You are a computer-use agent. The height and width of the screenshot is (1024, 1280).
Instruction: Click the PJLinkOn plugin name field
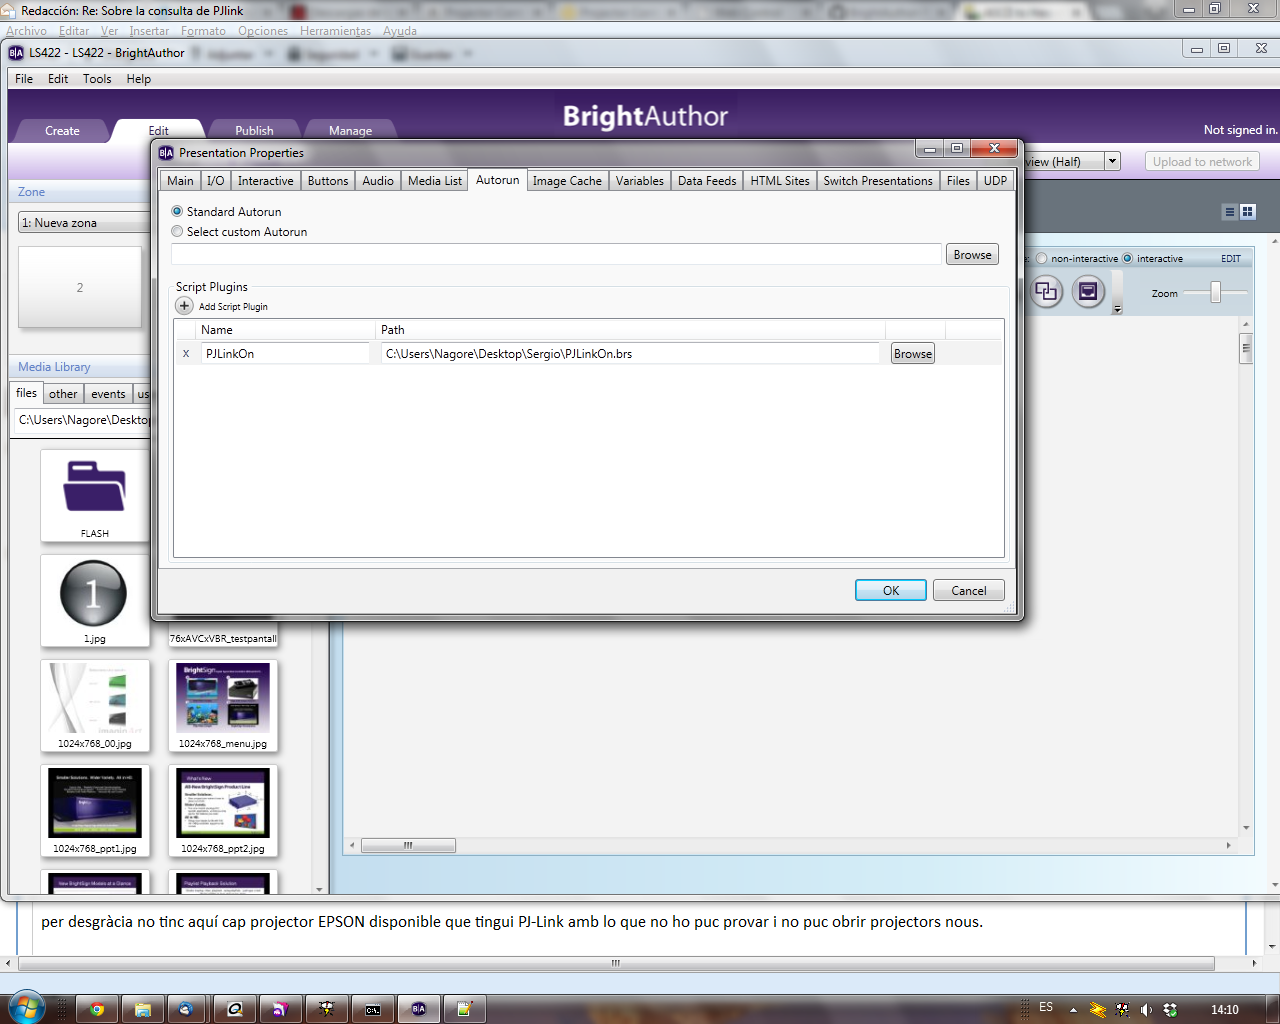(x=285, y=353)
